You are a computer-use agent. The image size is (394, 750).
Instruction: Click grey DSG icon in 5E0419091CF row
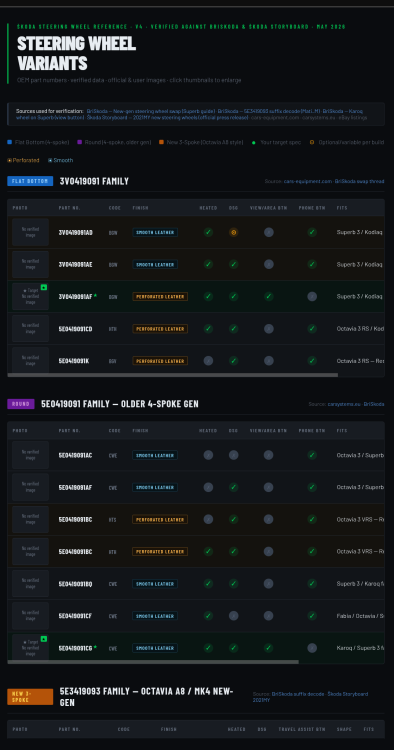click(x=233, y=616)
